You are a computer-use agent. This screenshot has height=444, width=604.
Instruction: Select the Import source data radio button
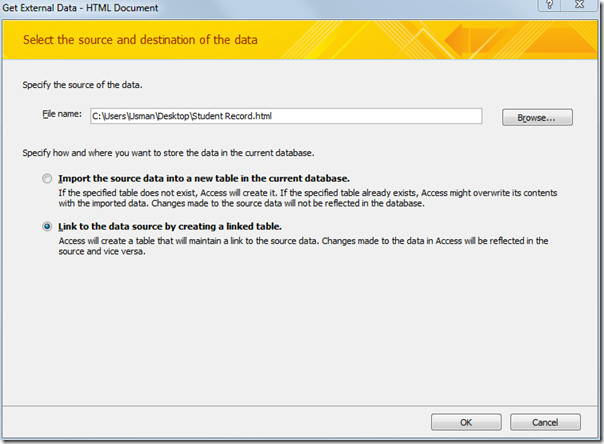pos(47,179)
